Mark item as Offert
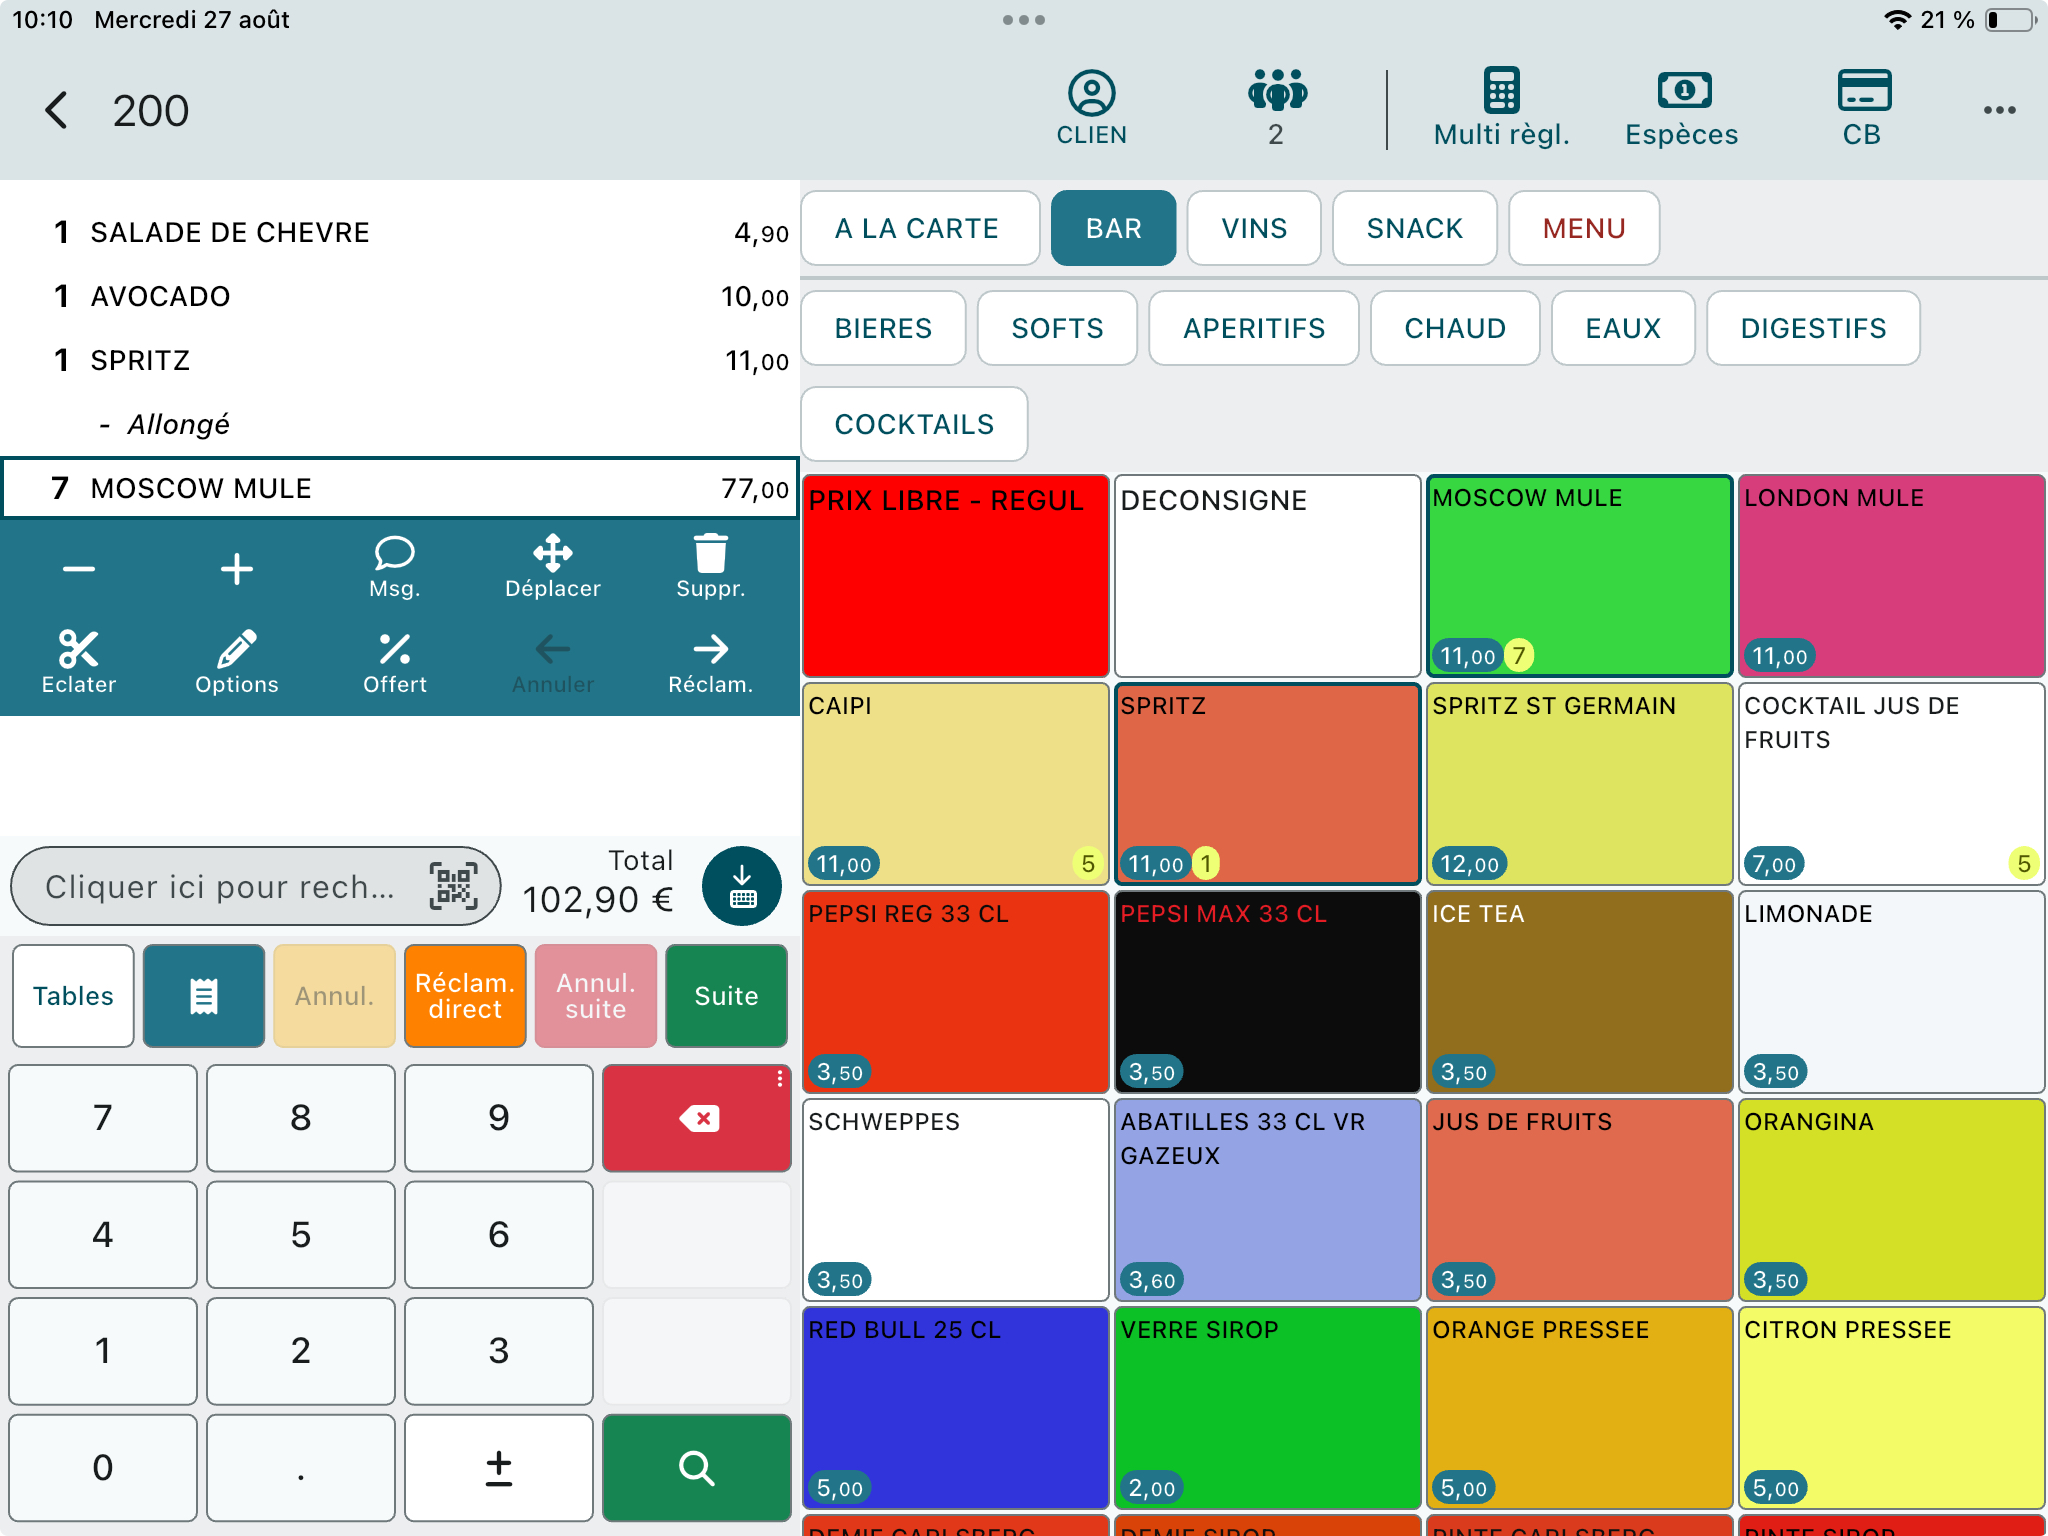The image size is (2048, 1536). coord(394,662)
